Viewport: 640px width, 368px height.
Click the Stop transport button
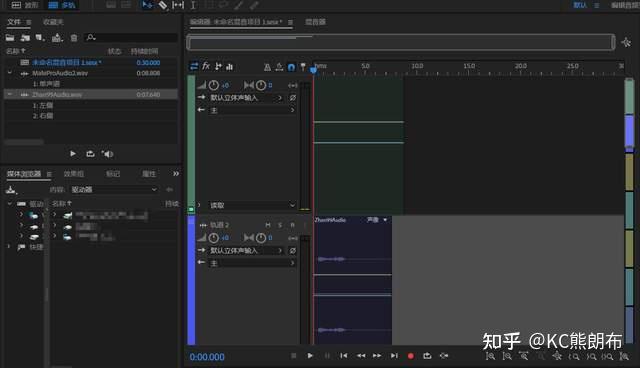[293, 356]
